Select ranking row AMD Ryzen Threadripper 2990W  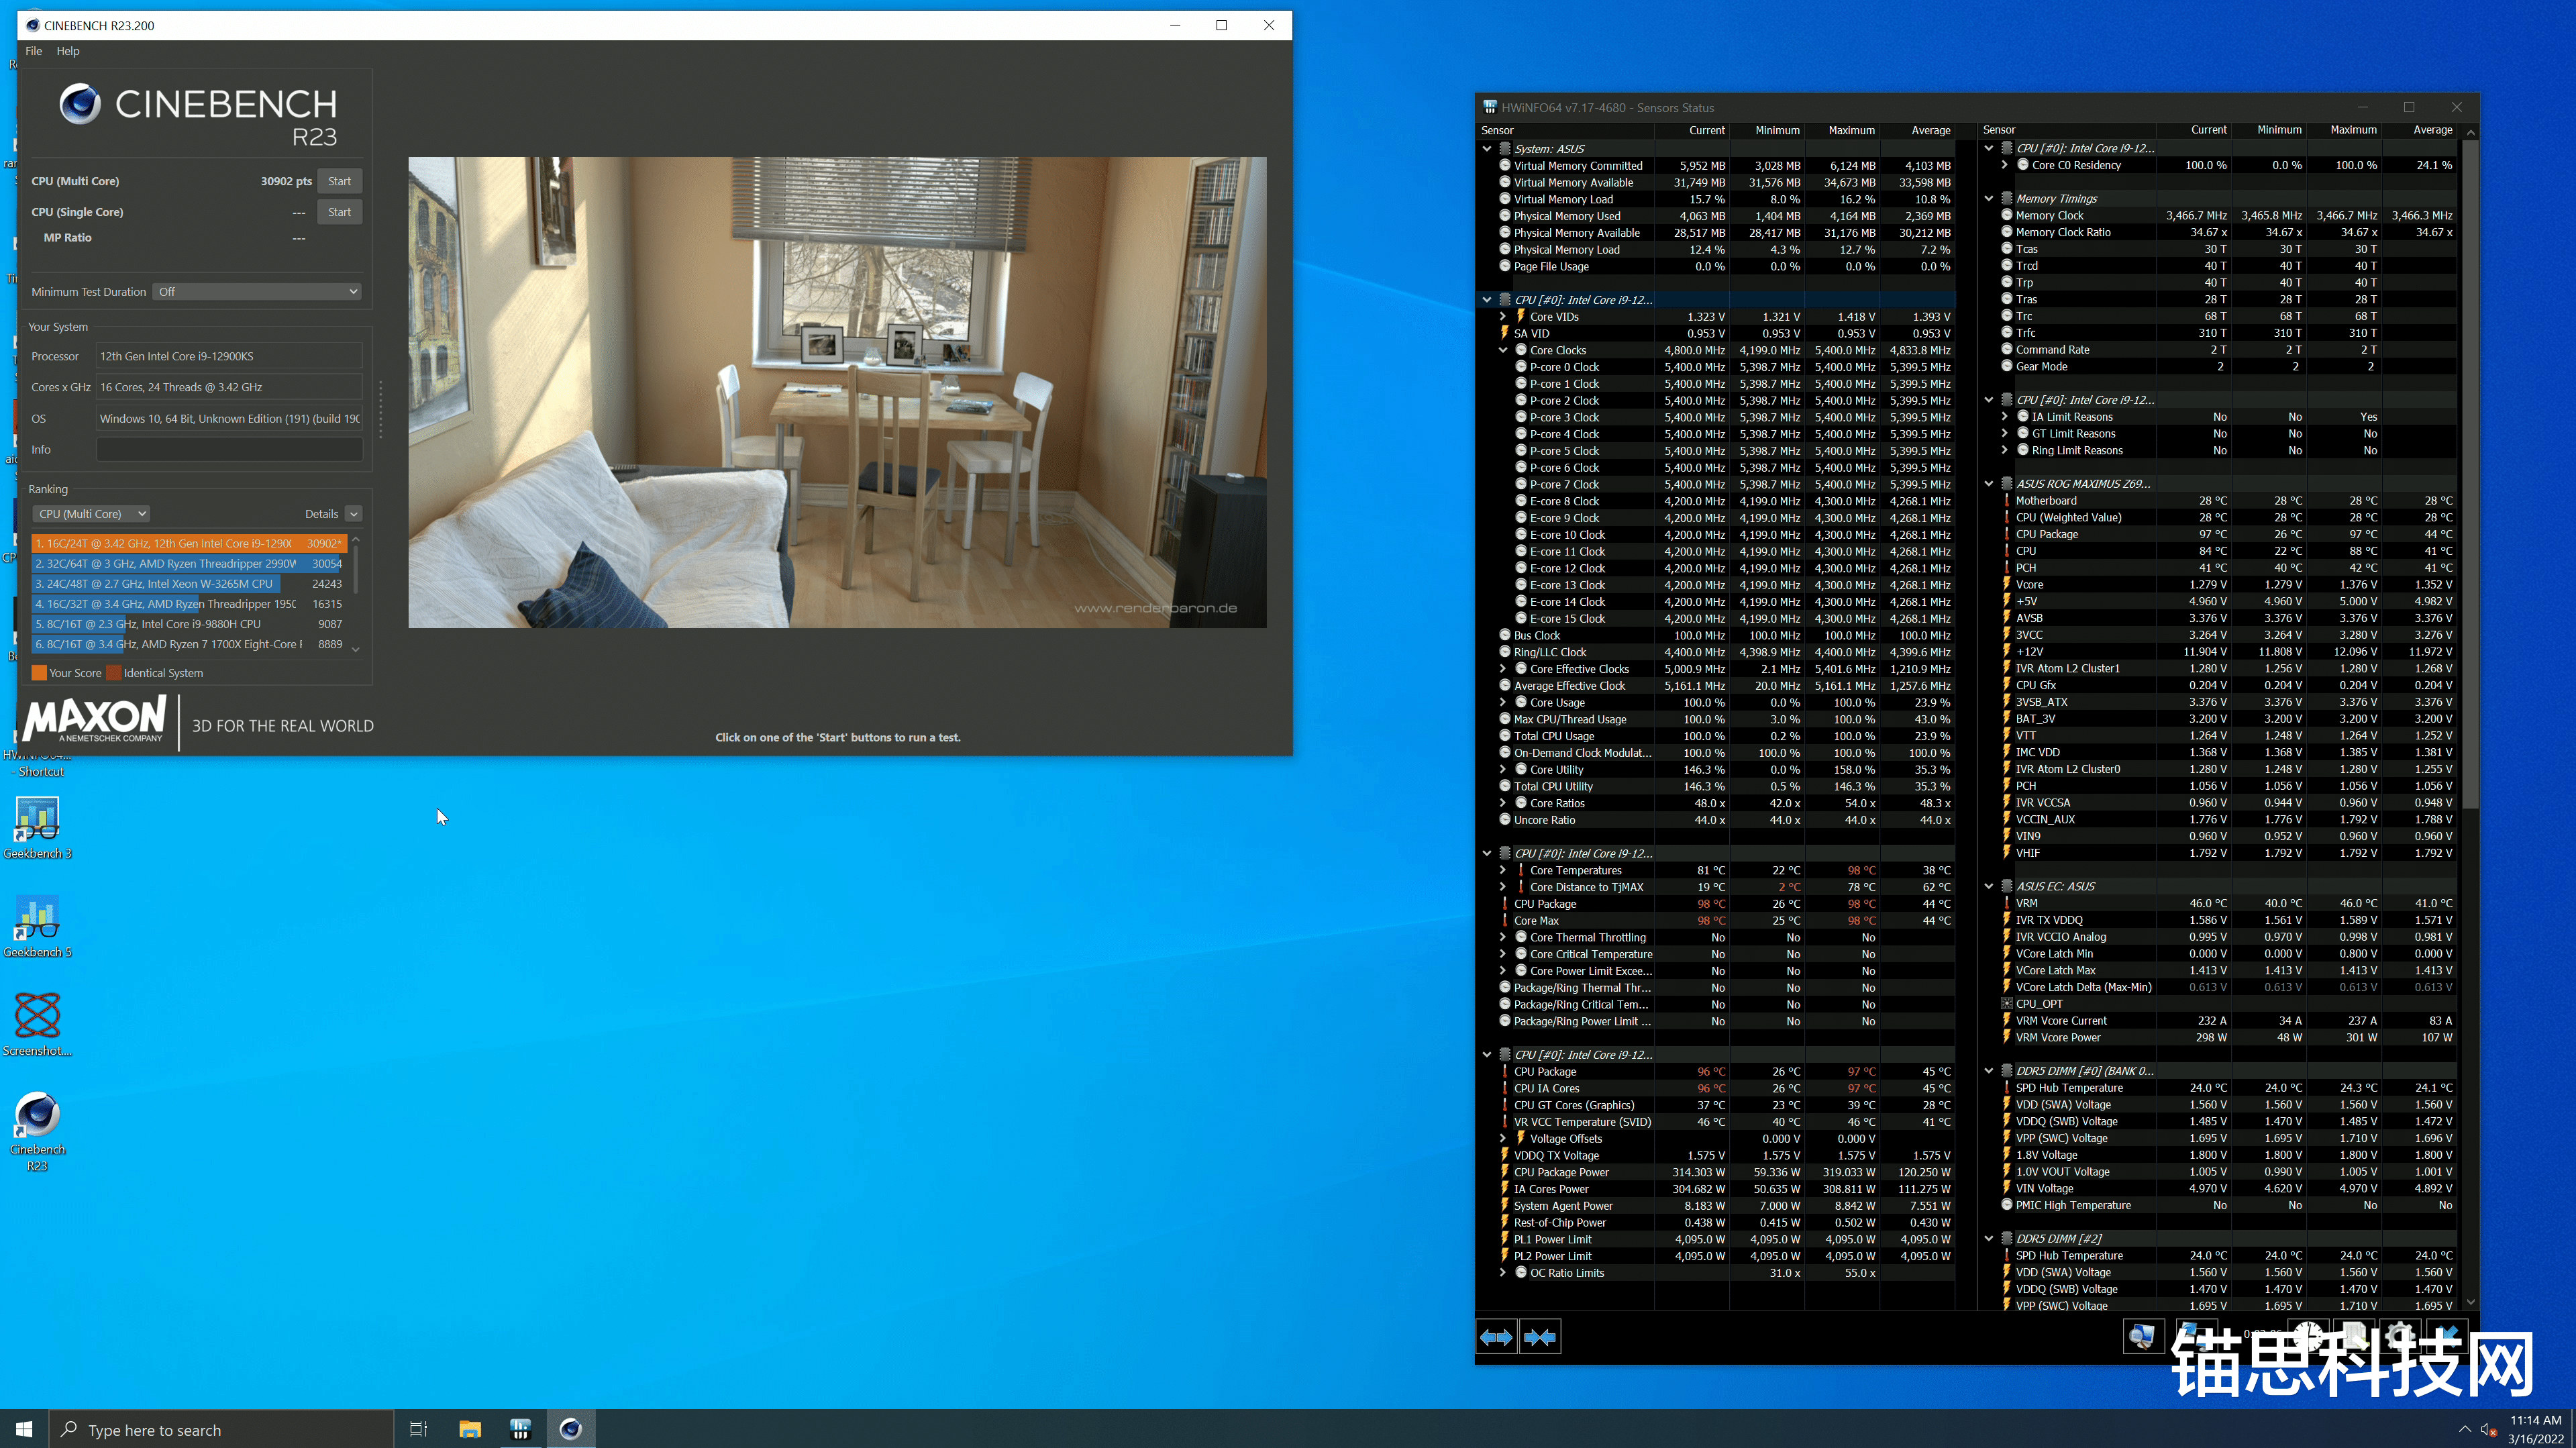[189, 564]
